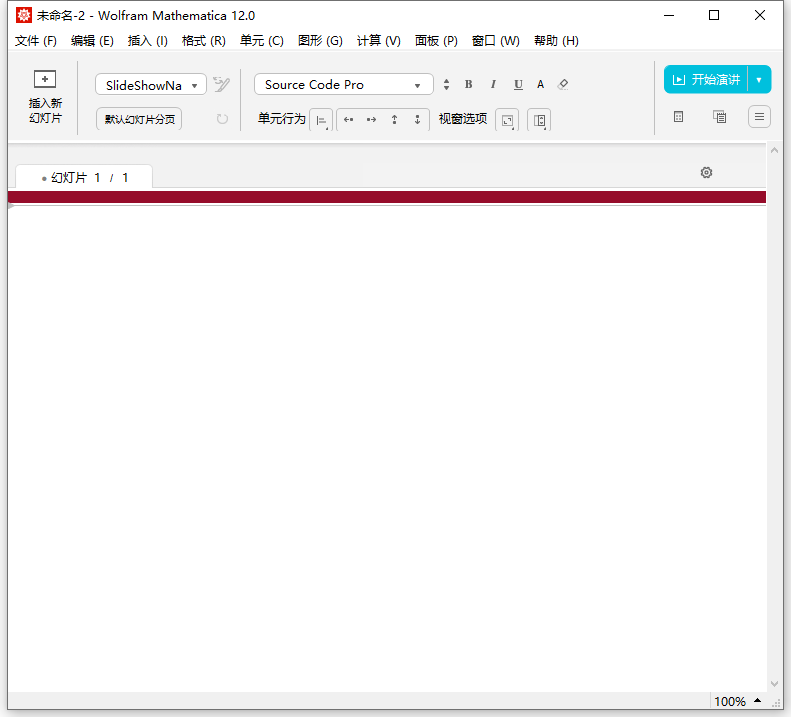Close the Mathematica window
The width and height of the screenshot is (791, 717).
(760, 15)
